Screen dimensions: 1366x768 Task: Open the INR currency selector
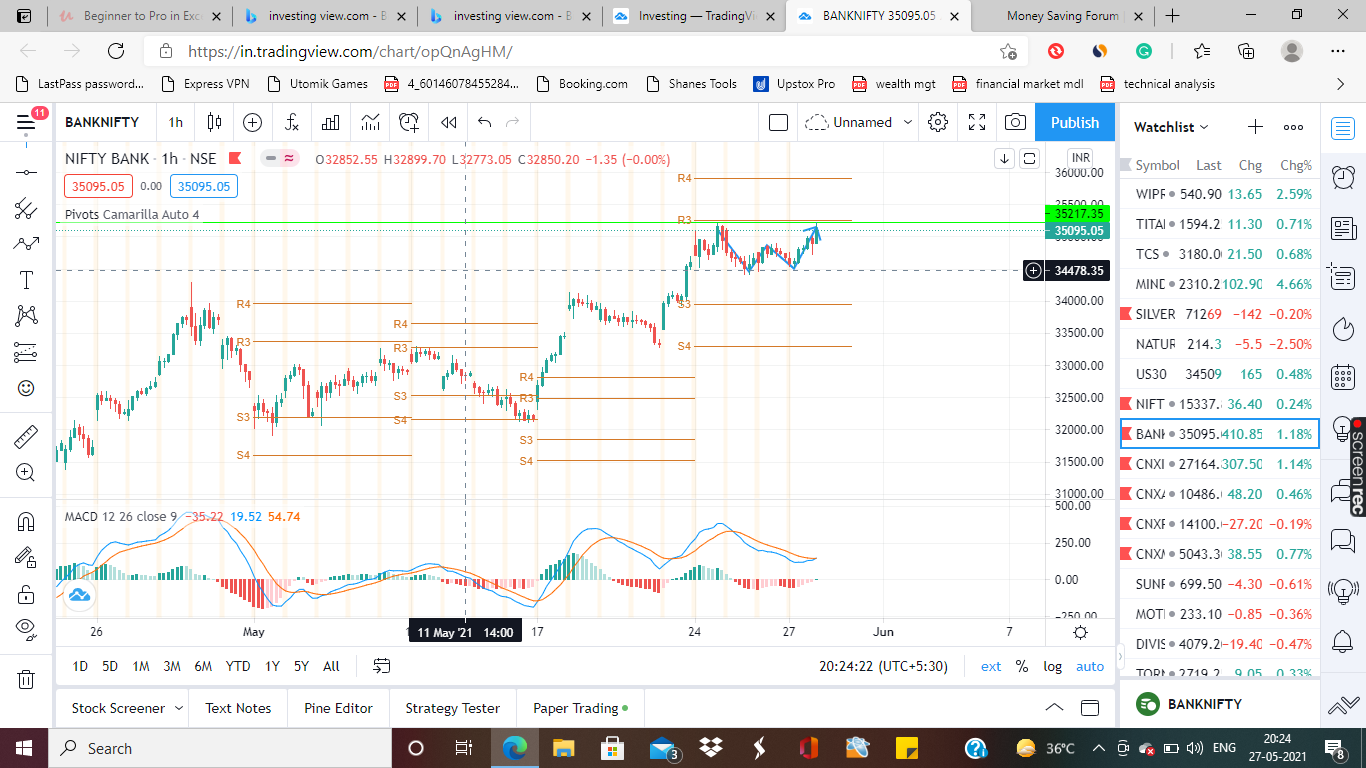tap(1080, 158)
